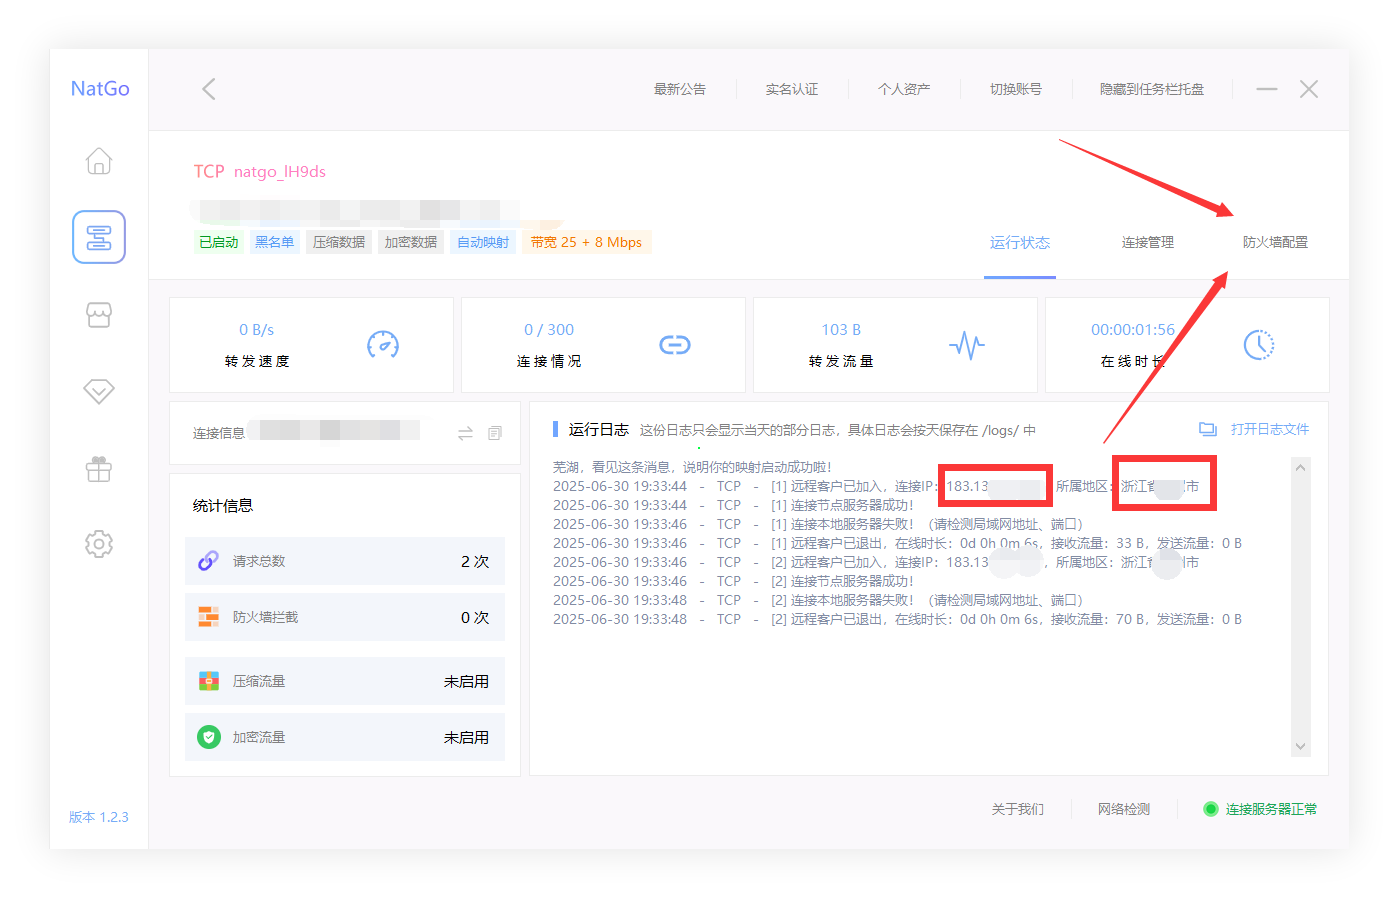Click the compressed traffic colored icon

tap(208, 681)
